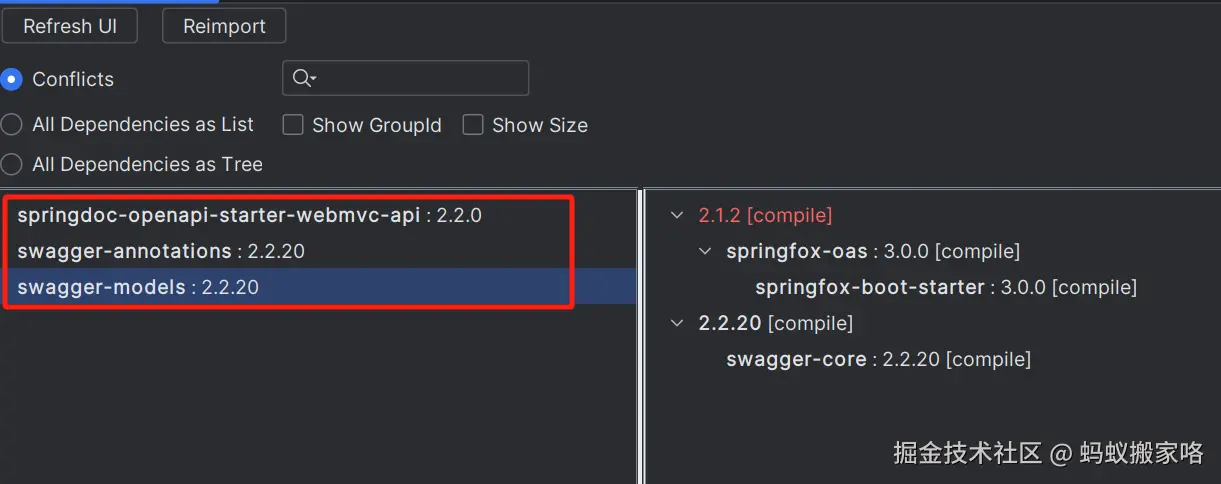This screenshot has height=484, width=1221.
Task: Collapse the springfox-oas tree node
Action: tap(706, 251)
